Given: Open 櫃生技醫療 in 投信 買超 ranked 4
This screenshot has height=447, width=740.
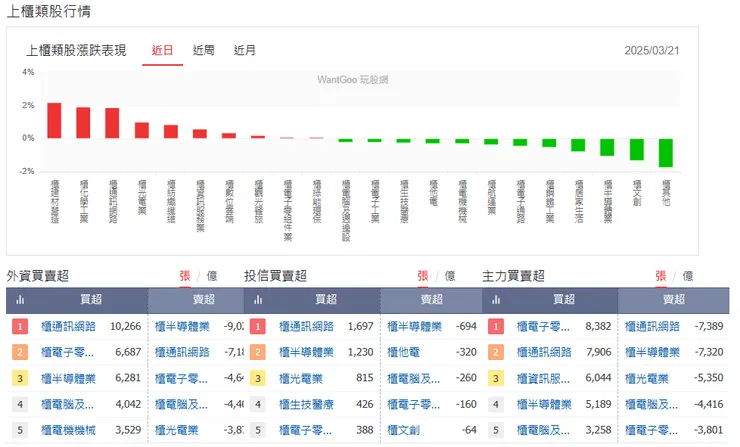Looking at the screenshot, I should (306, 405).
